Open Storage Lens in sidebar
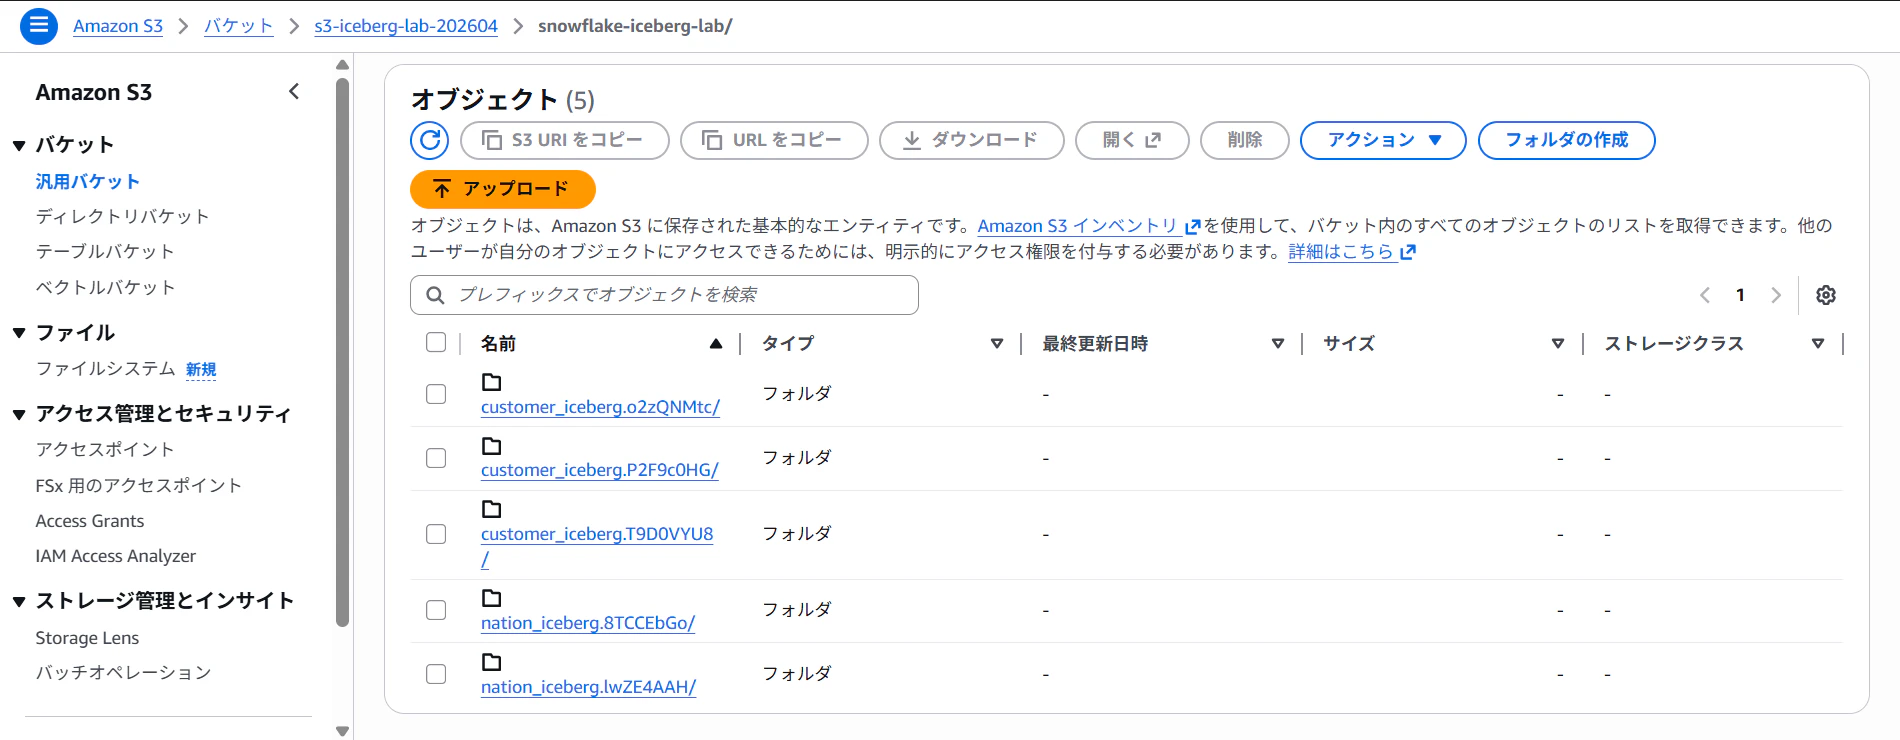Viewport: 1900px width, 740px height. 87,638
